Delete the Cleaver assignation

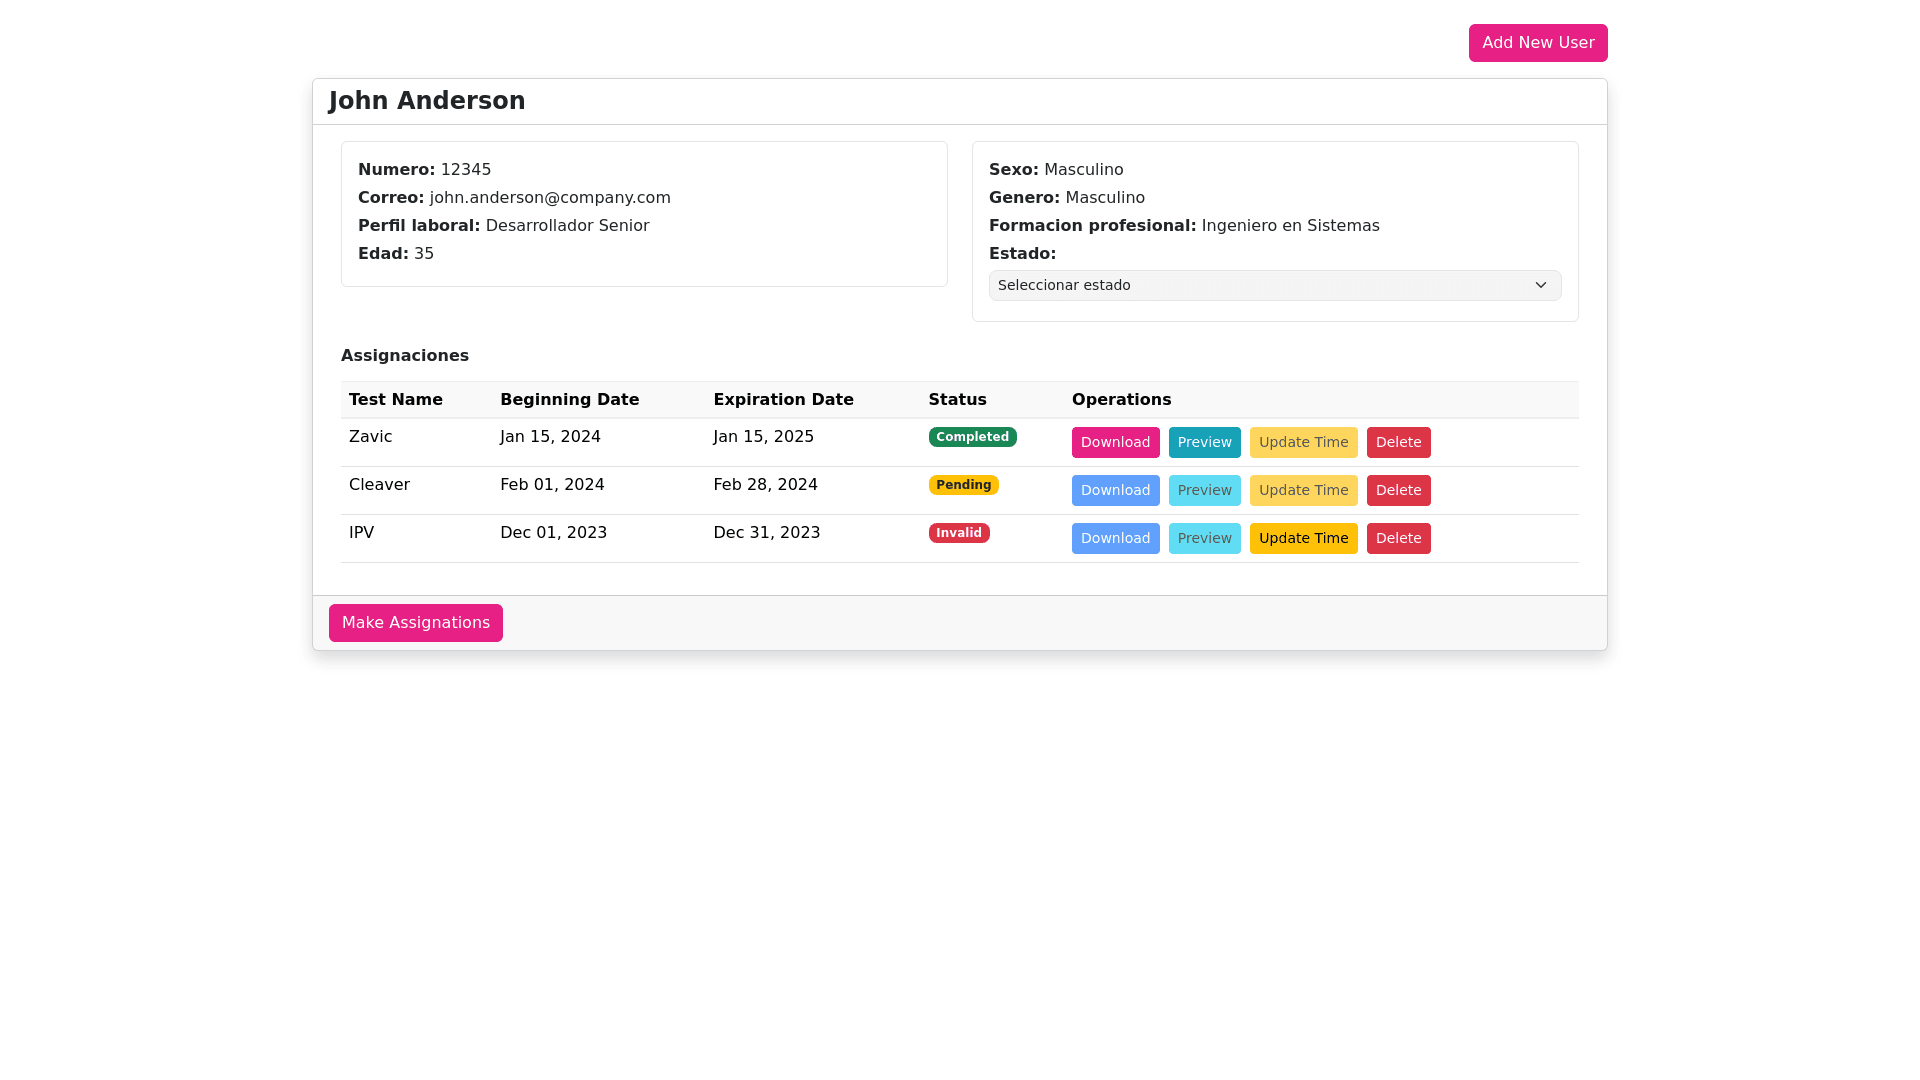coord(1398,491)
